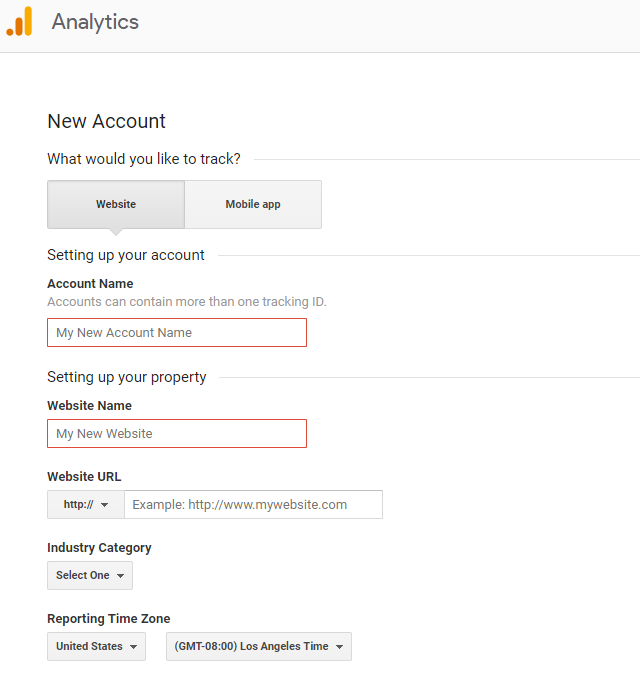Focus the Account Name input field
This screenshot has height=676, width=640.
177,333
